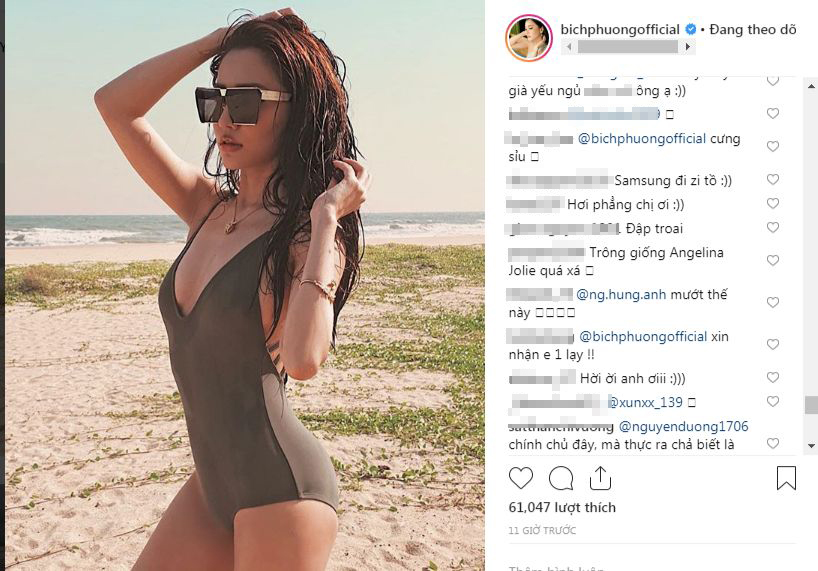Share the post using the share icon
818x571 pixels.
[x=600, y=478]
